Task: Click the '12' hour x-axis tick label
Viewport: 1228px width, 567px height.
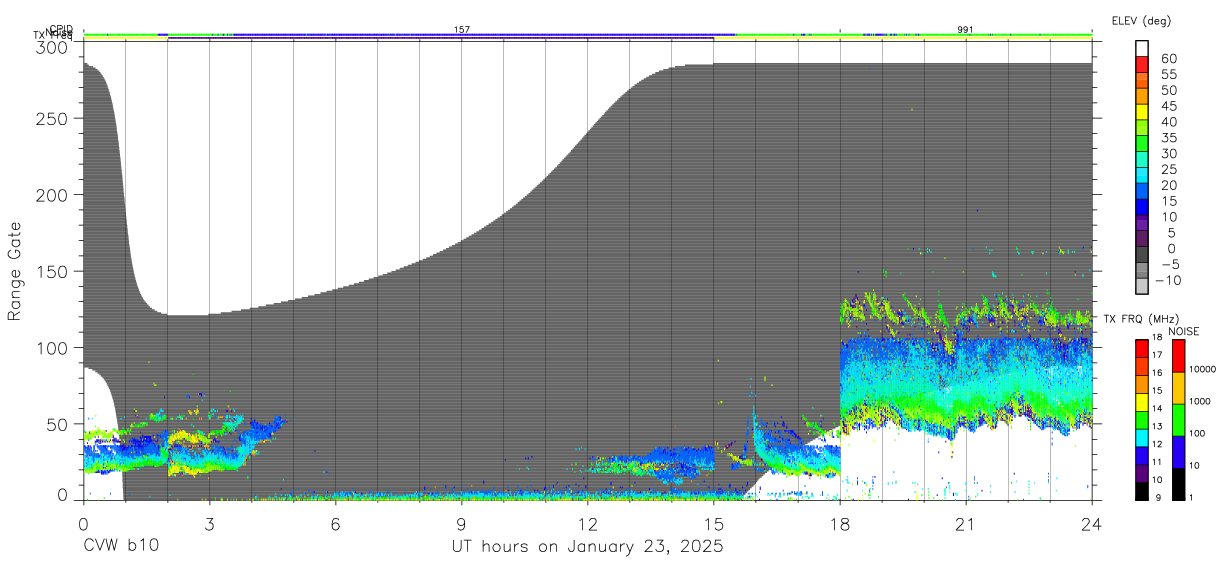Action: 588,523
